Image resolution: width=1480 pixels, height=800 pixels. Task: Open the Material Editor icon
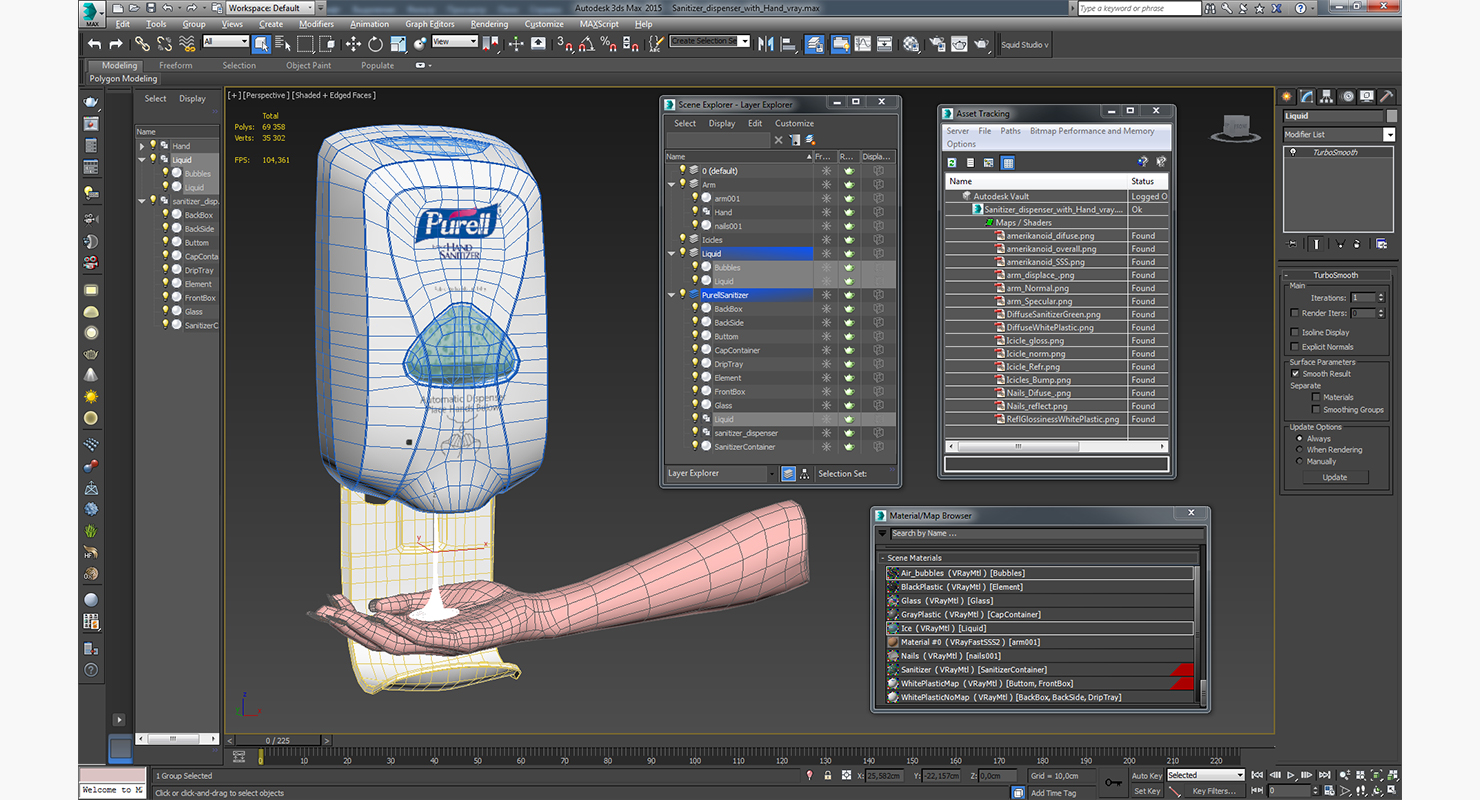[x=911, y=44]
